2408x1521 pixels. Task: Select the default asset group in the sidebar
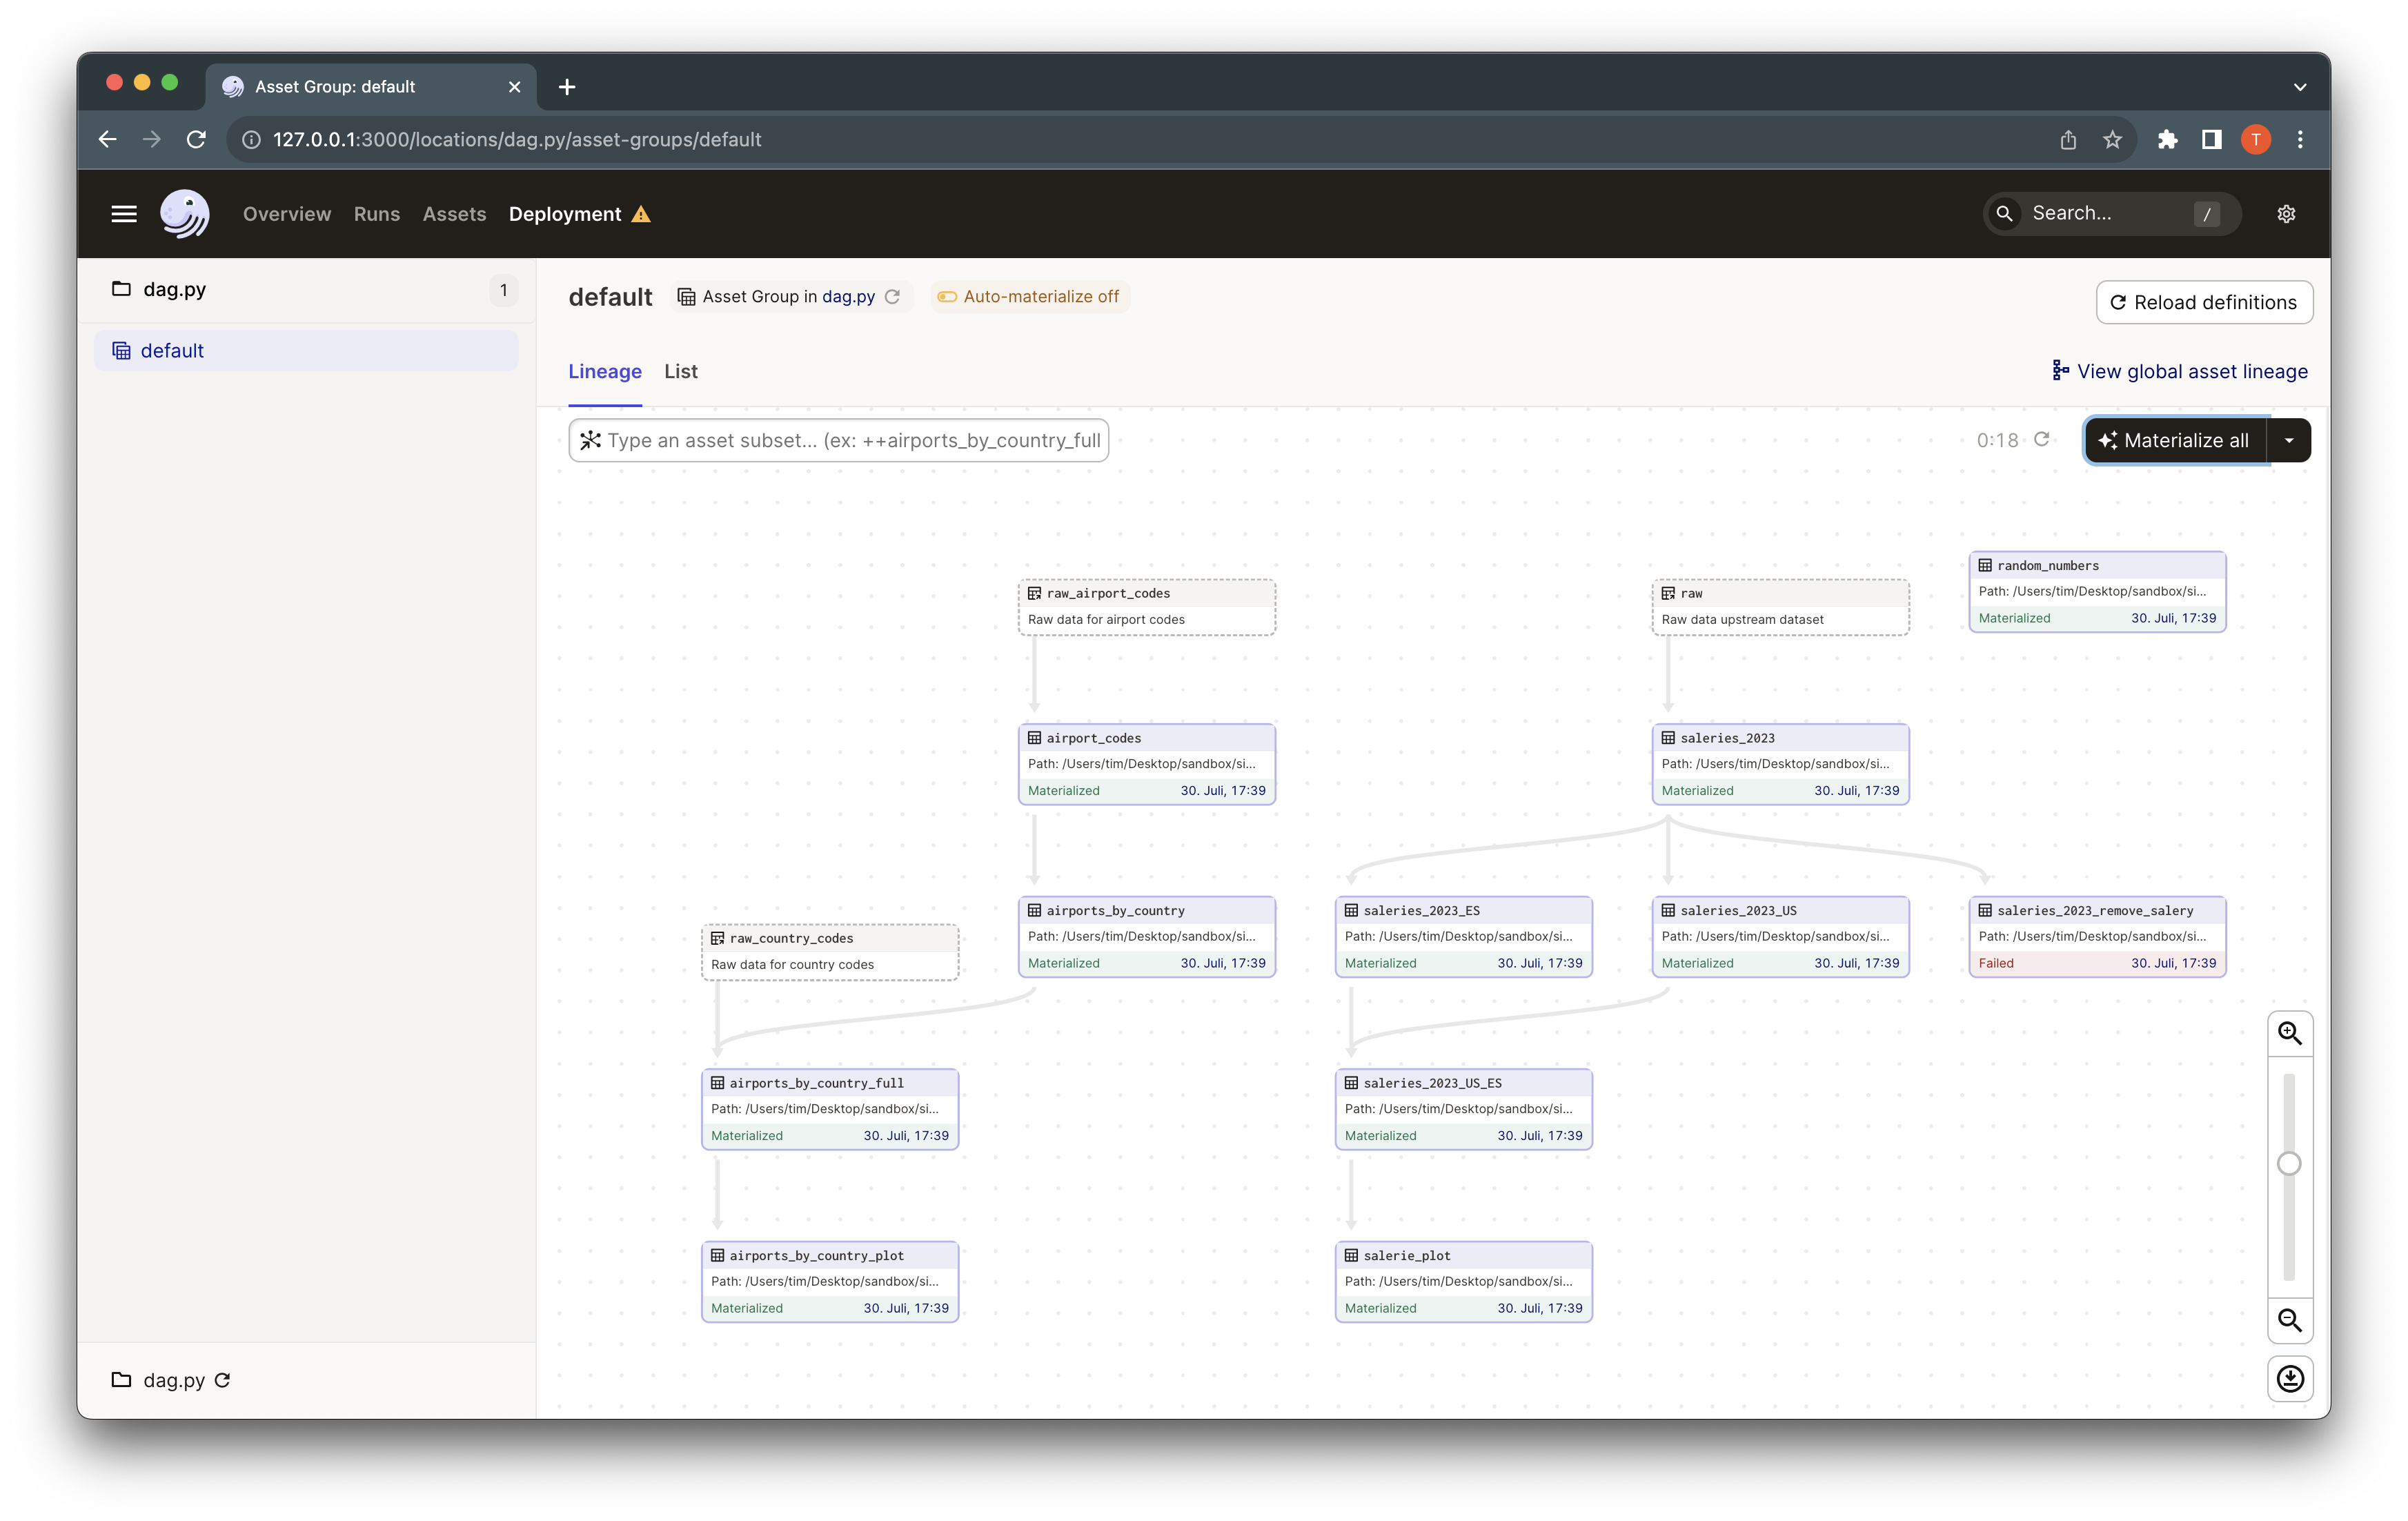pos(173,350)
